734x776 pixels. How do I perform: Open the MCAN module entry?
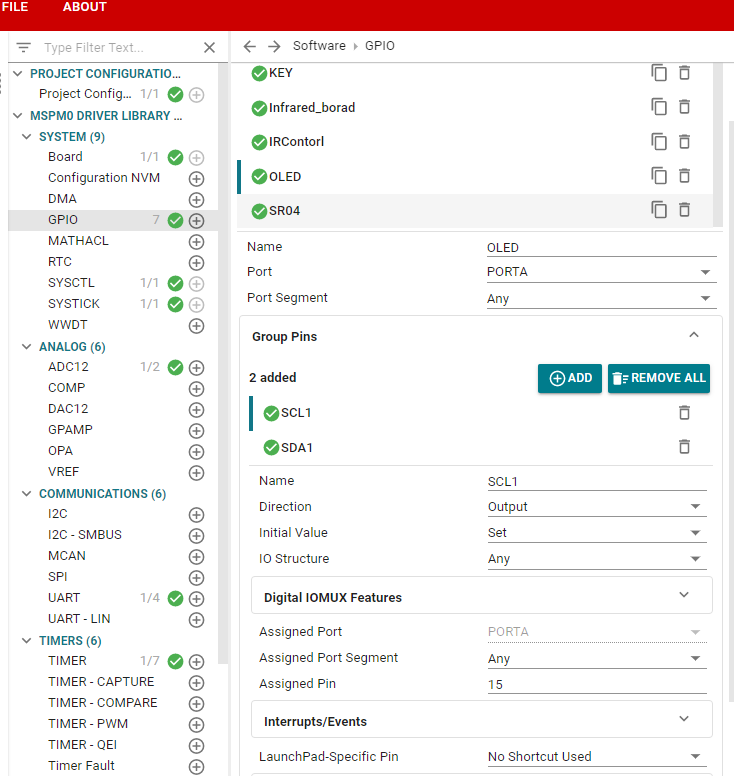[x=67, y=556]
